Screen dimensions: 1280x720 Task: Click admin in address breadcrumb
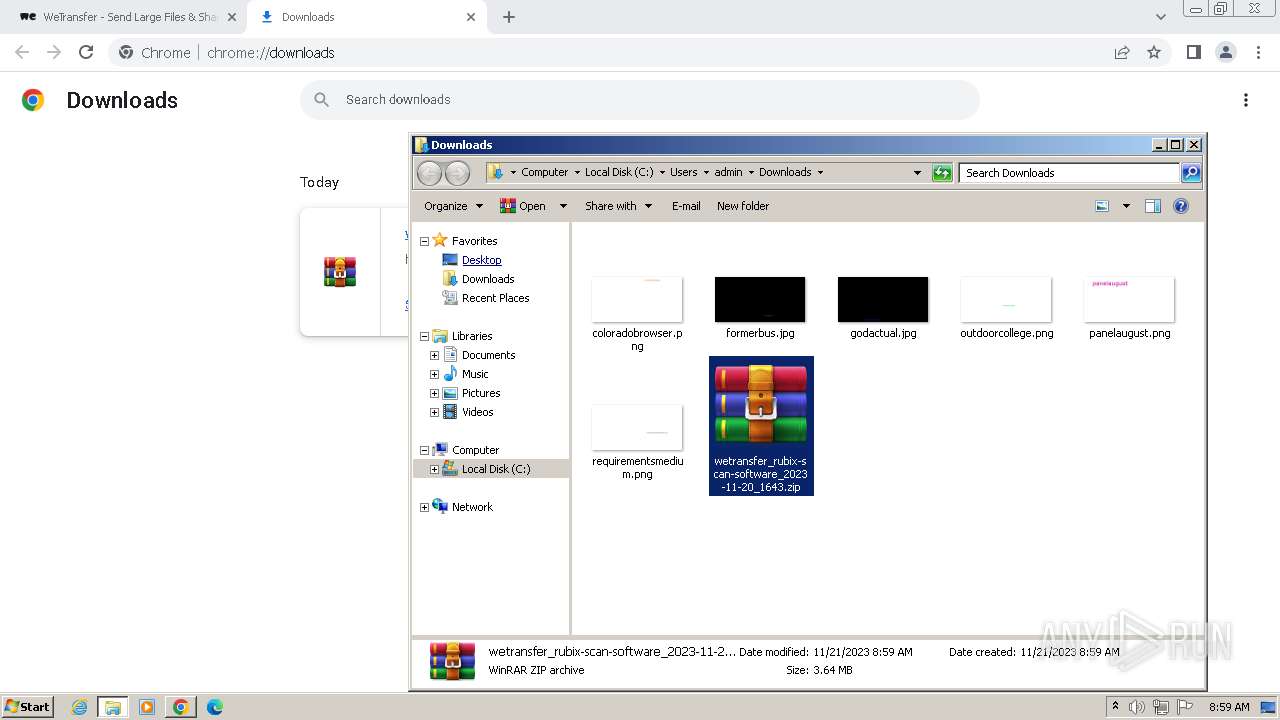pos(728,172)
